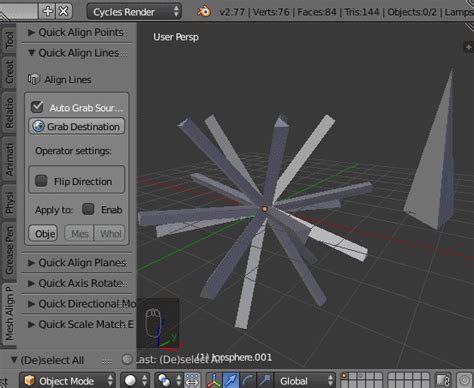The width and height of the screenshot is (474, 388).
Task: Toggle Flip Direction checkbox
Action: click(41, 181)
